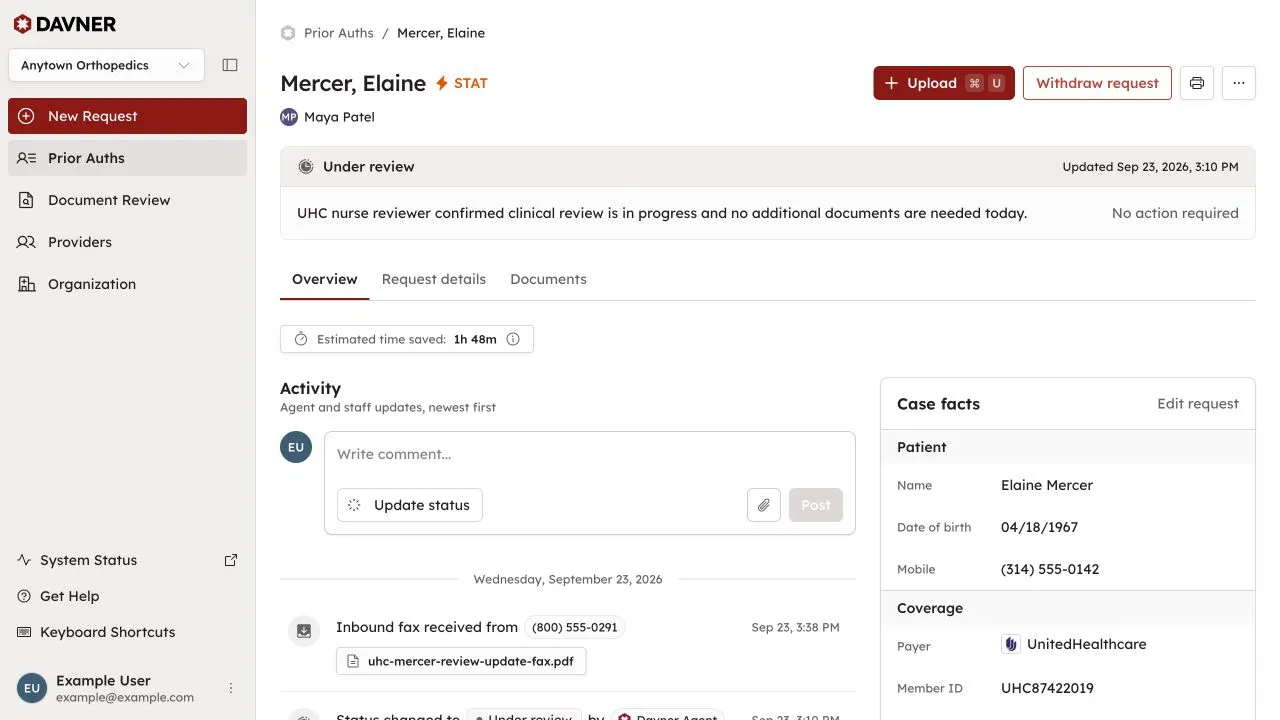The width and height of the screenshot is (1280, 720).
Task: Click the Under review status clock icon
Action: (x=306, y=167)
